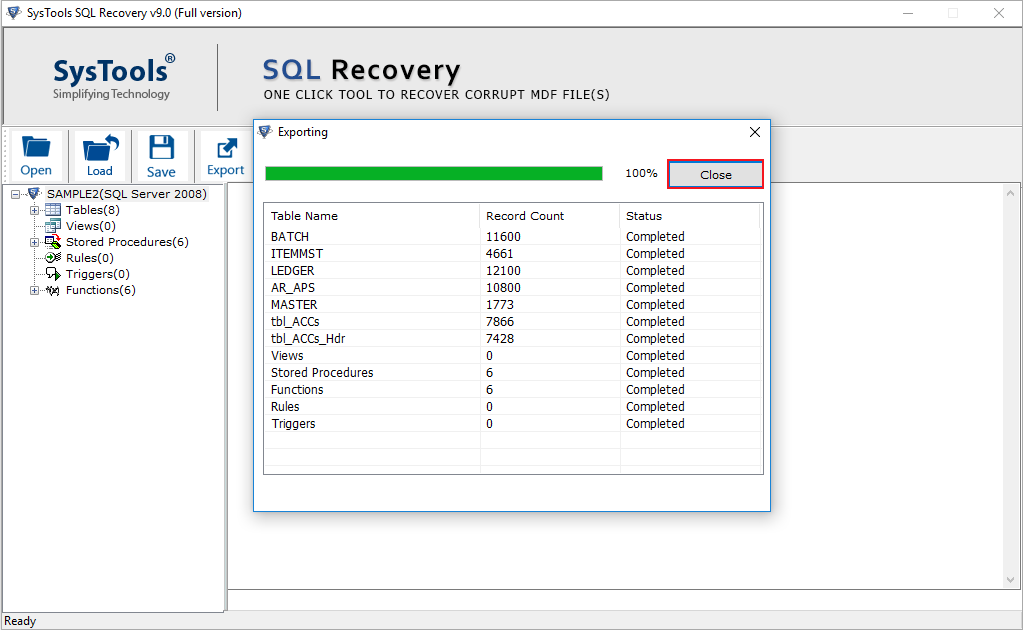
Task: Click the Record Count column header
Action: [549, 216]
